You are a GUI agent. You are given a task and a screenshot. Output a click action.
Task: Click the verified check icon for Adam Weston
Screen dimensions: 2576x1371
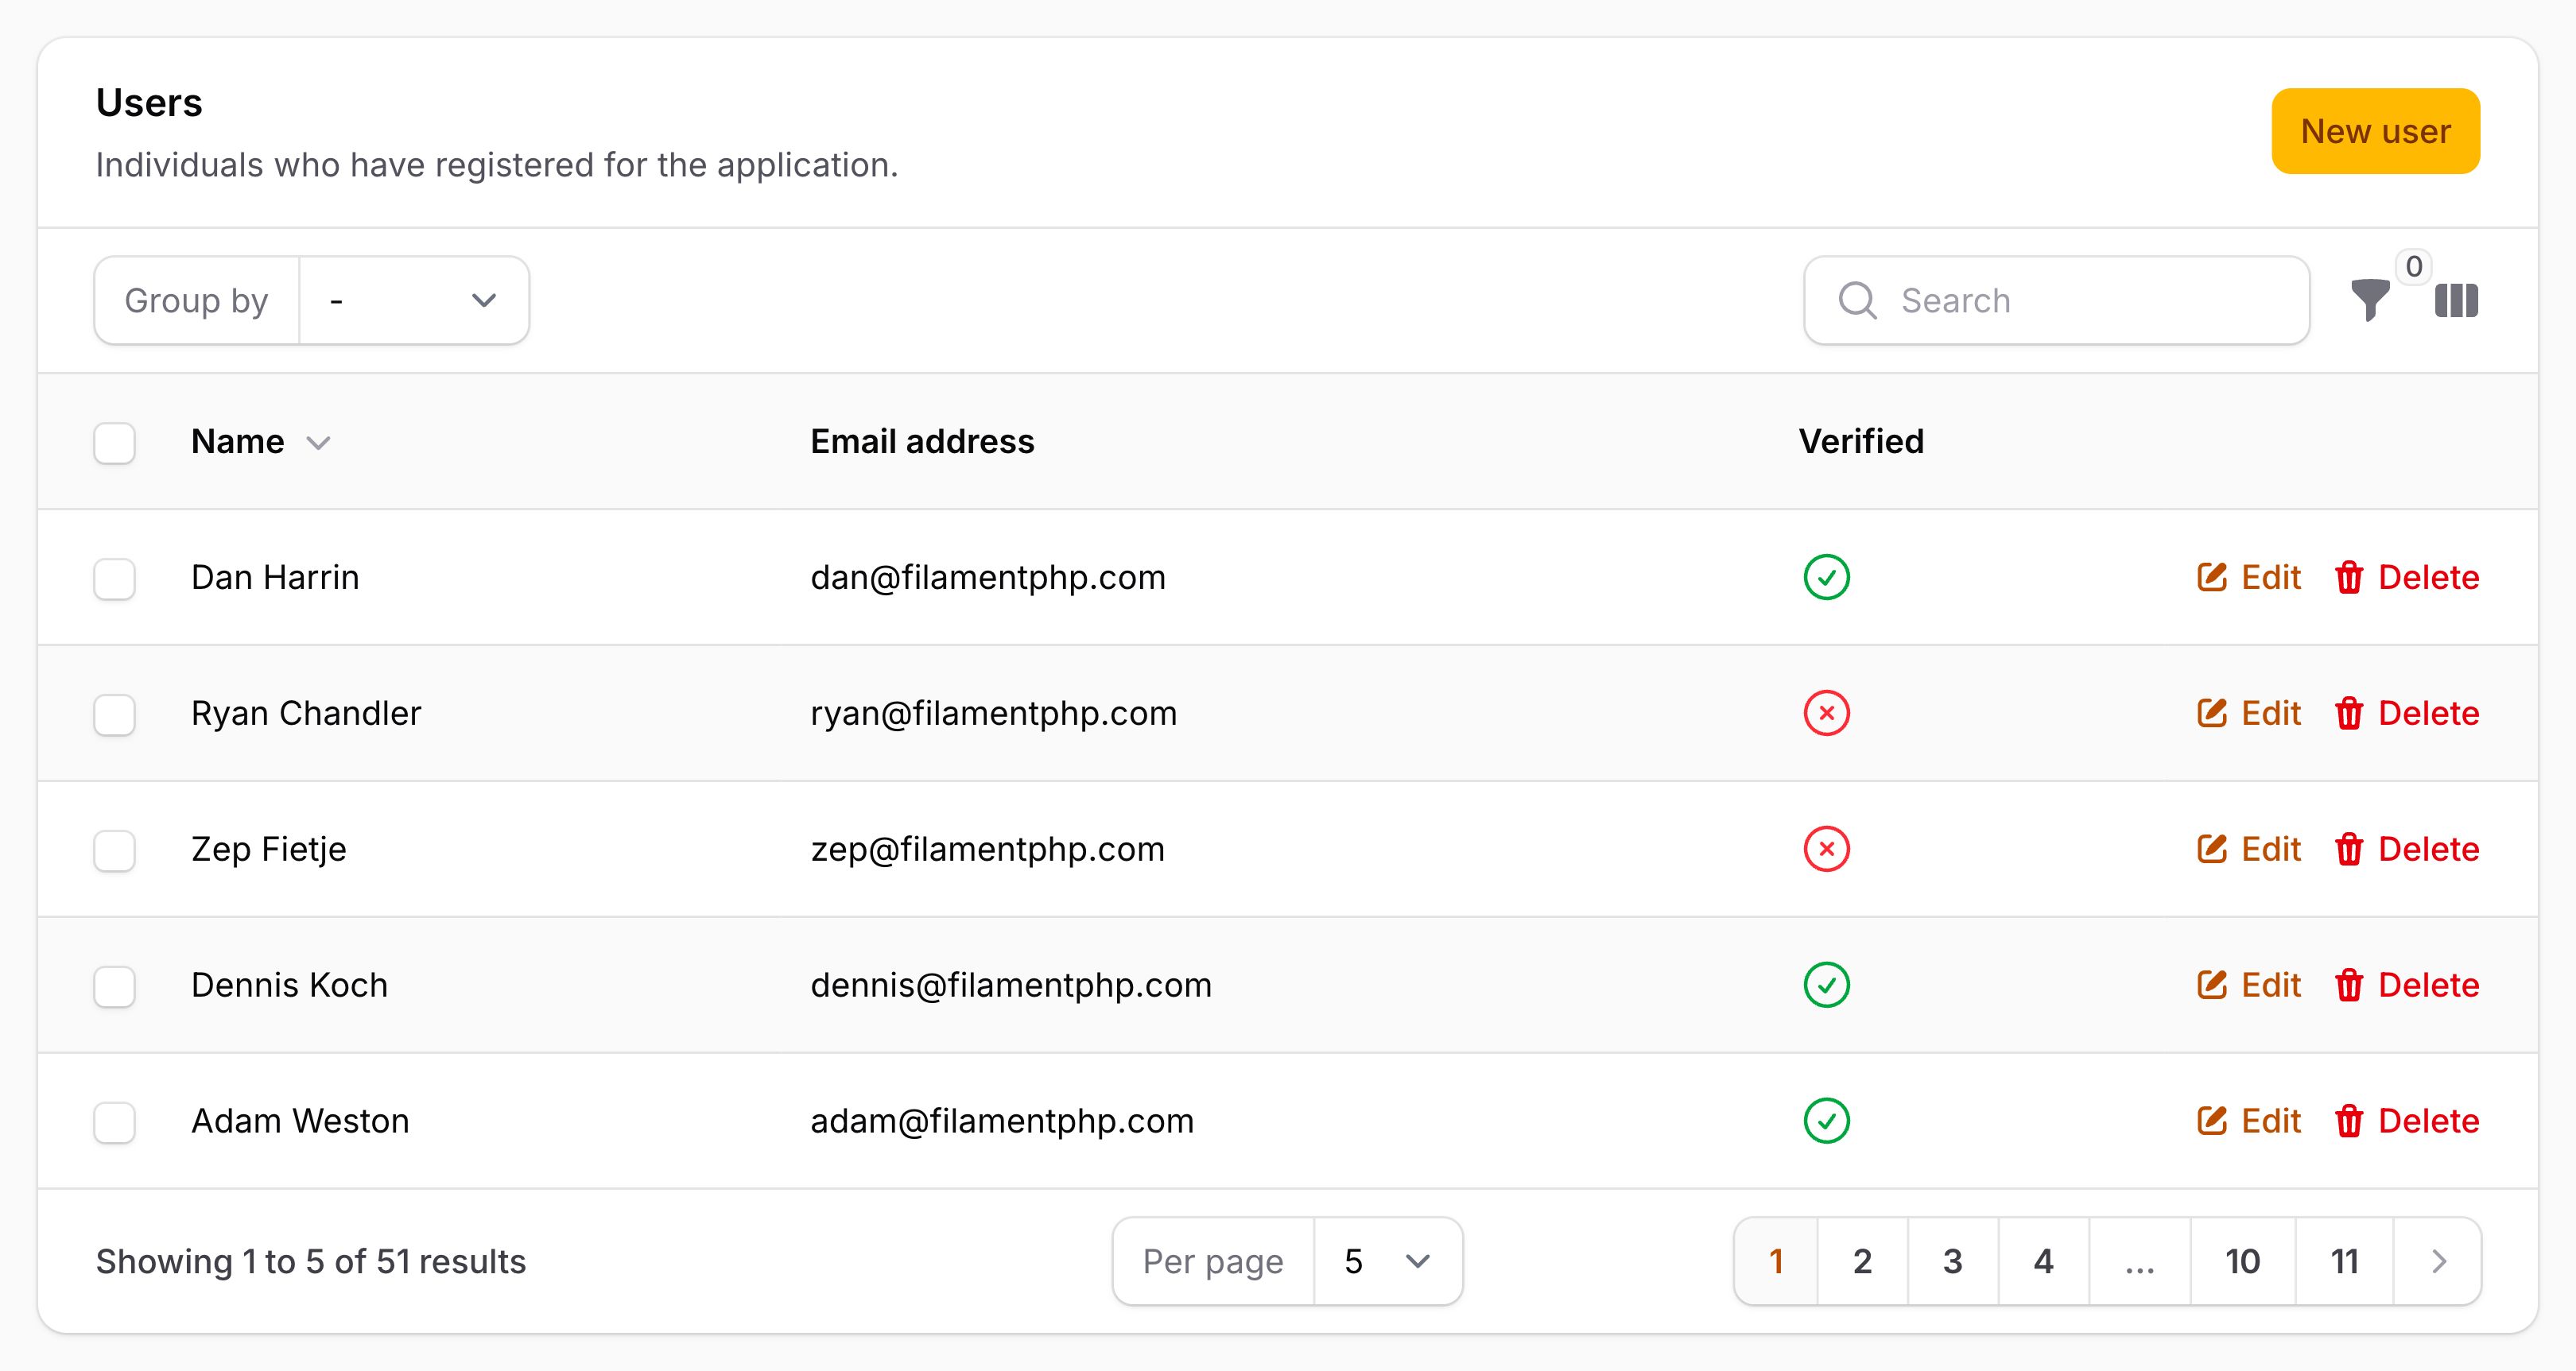click(1826, 1121)
